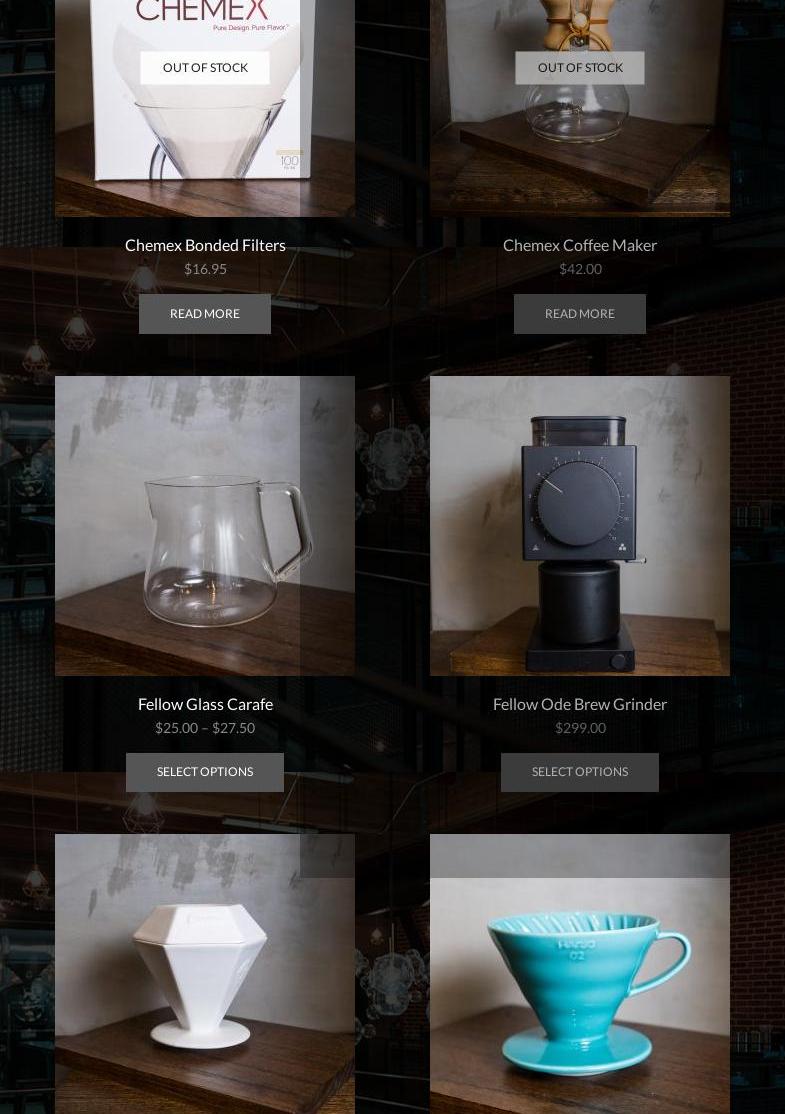Screen dimensions: 785x1114
Task: Click Read More under Chemex Coffee Maker
Action: pos(580,313)
